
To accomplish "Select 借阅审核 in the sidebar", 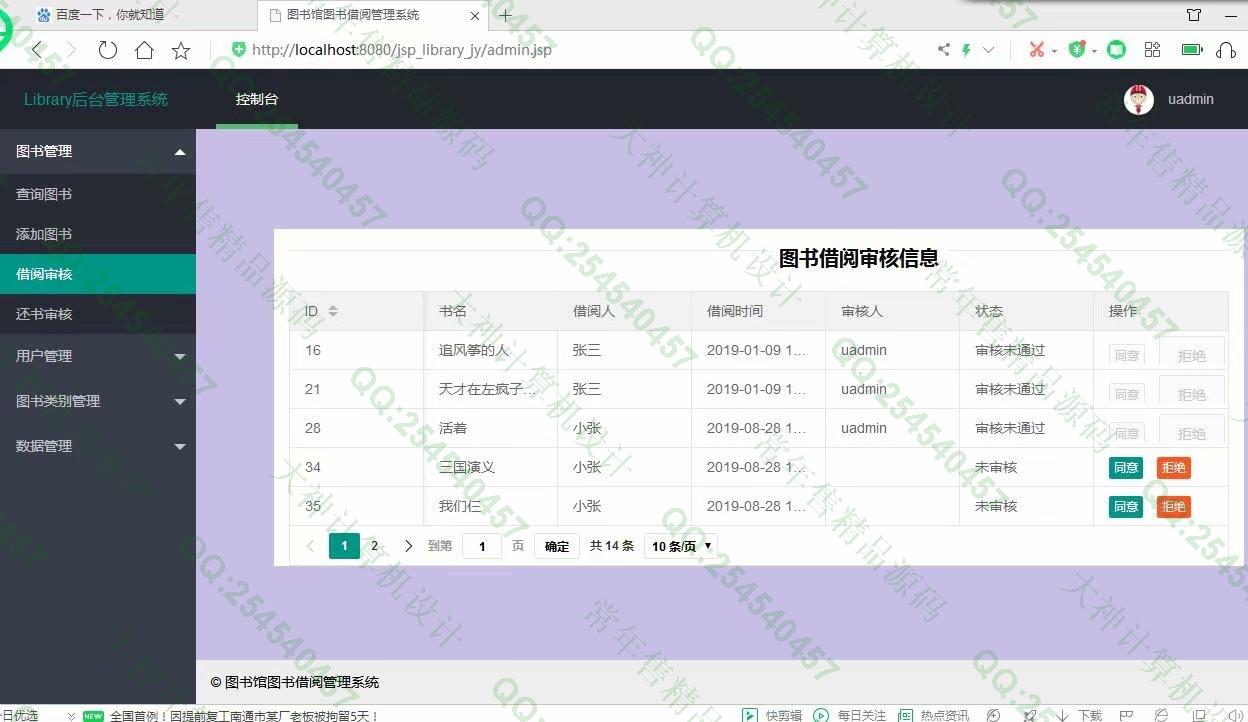I will (98, 274).
